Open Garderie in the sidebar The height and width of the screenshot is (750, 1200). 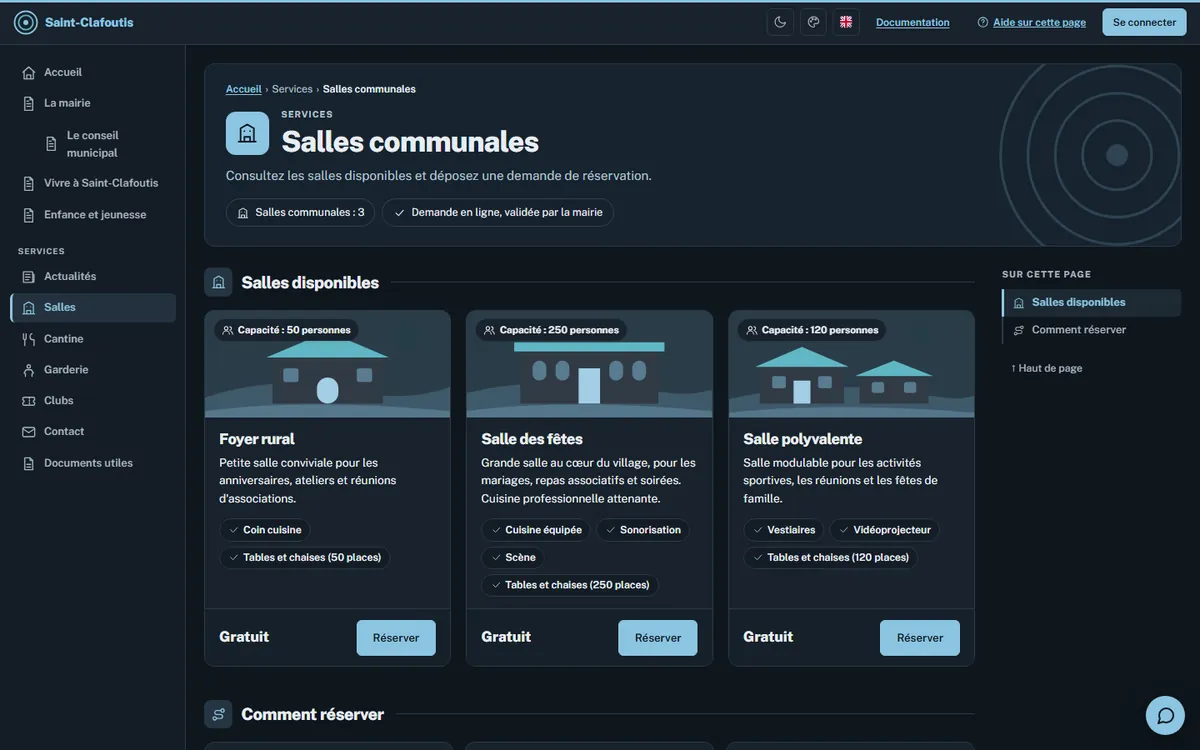(93, 369)
